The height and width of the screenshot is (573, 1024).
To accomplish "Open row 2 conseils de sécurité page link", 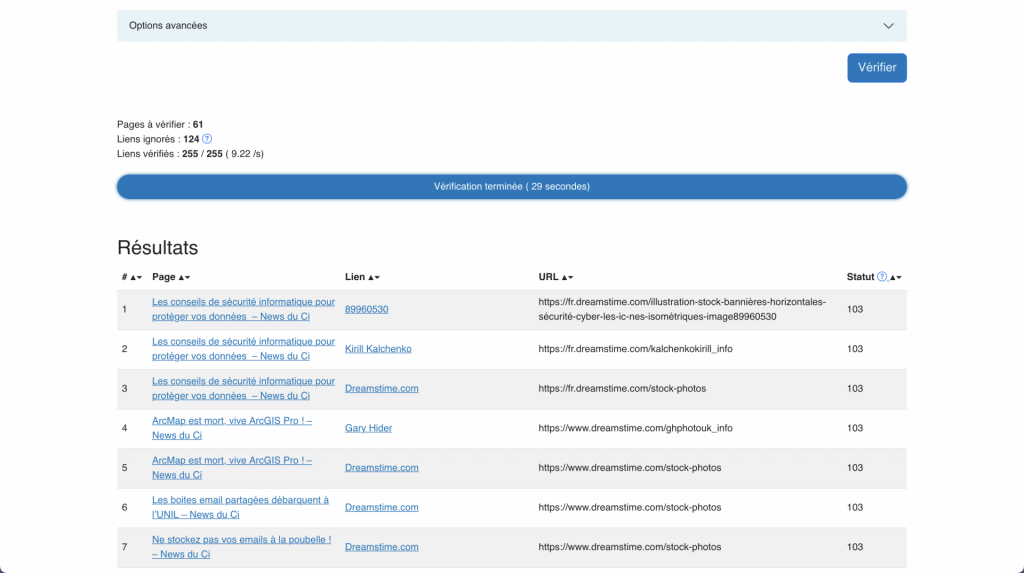I will (x=243, y=342).
